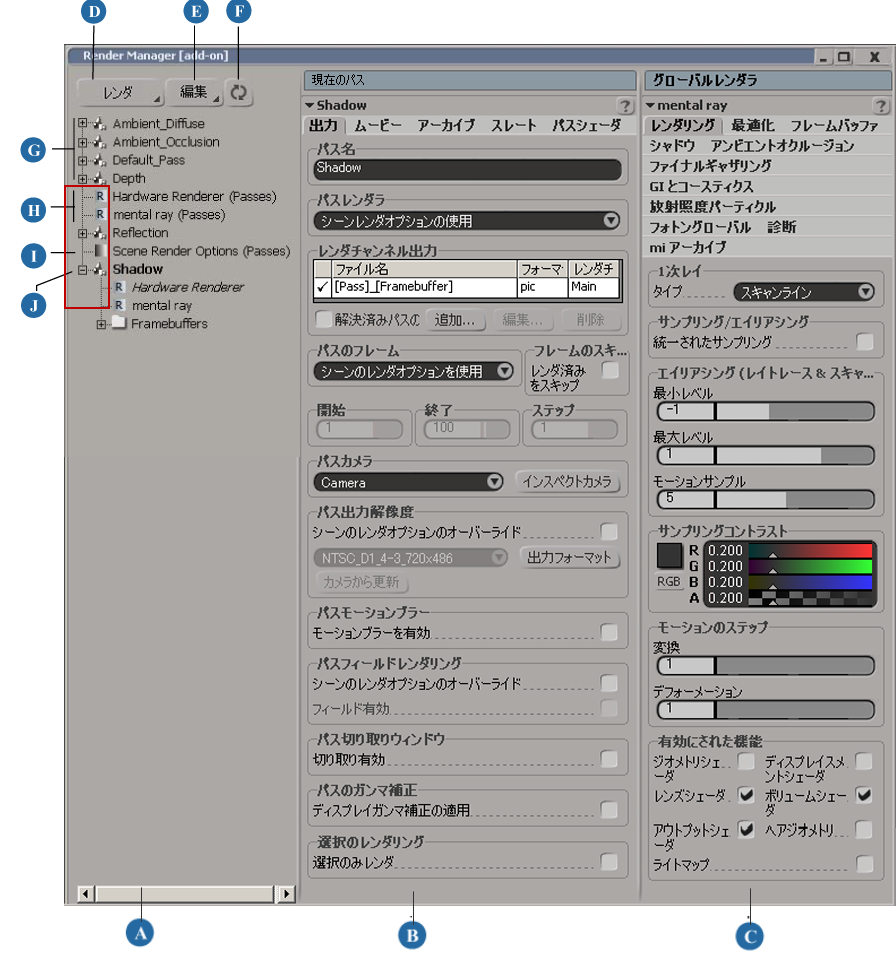Open the 編集 menu button

pyautogui.click(x=194, y=92)
